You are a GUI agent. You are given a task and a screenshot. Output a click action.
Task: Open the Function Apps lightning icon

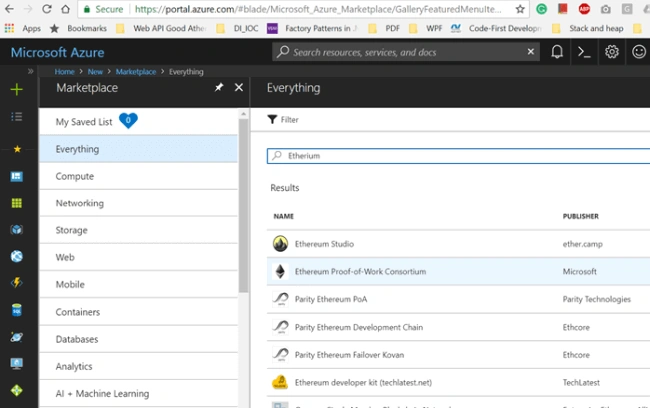tap(17, 283)
